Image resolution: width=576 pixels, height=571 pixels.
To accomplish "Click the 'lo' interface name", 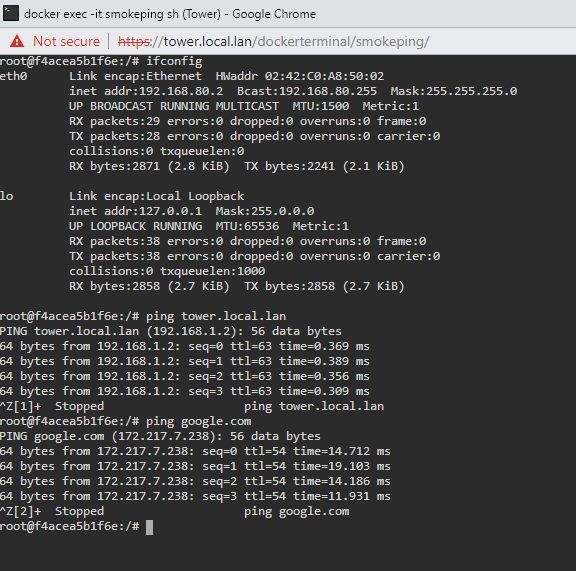I will [x=7, y=196].
